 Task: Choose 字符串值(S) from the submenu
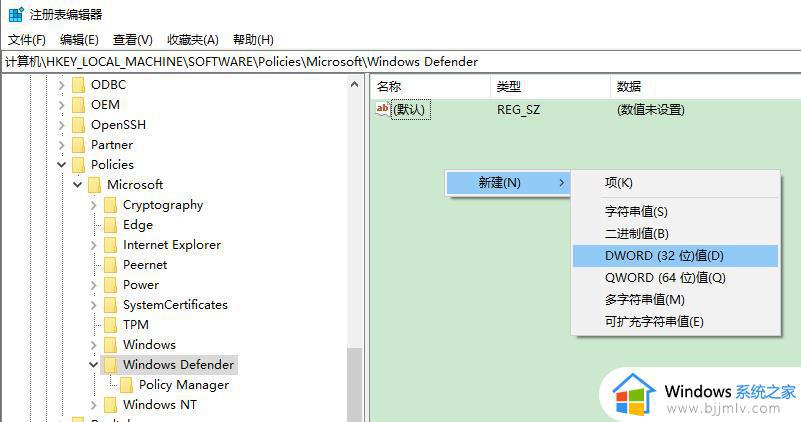point(675,212)
